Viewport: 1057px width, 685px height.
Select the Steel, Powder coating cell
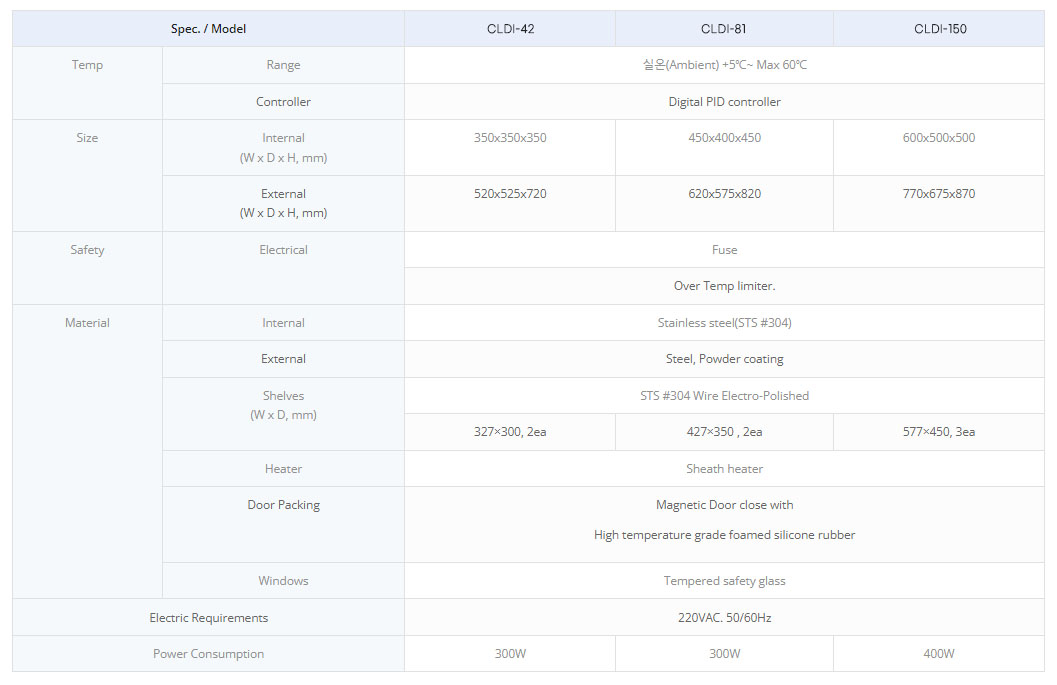pyautogui.click(x=725, y=359)
